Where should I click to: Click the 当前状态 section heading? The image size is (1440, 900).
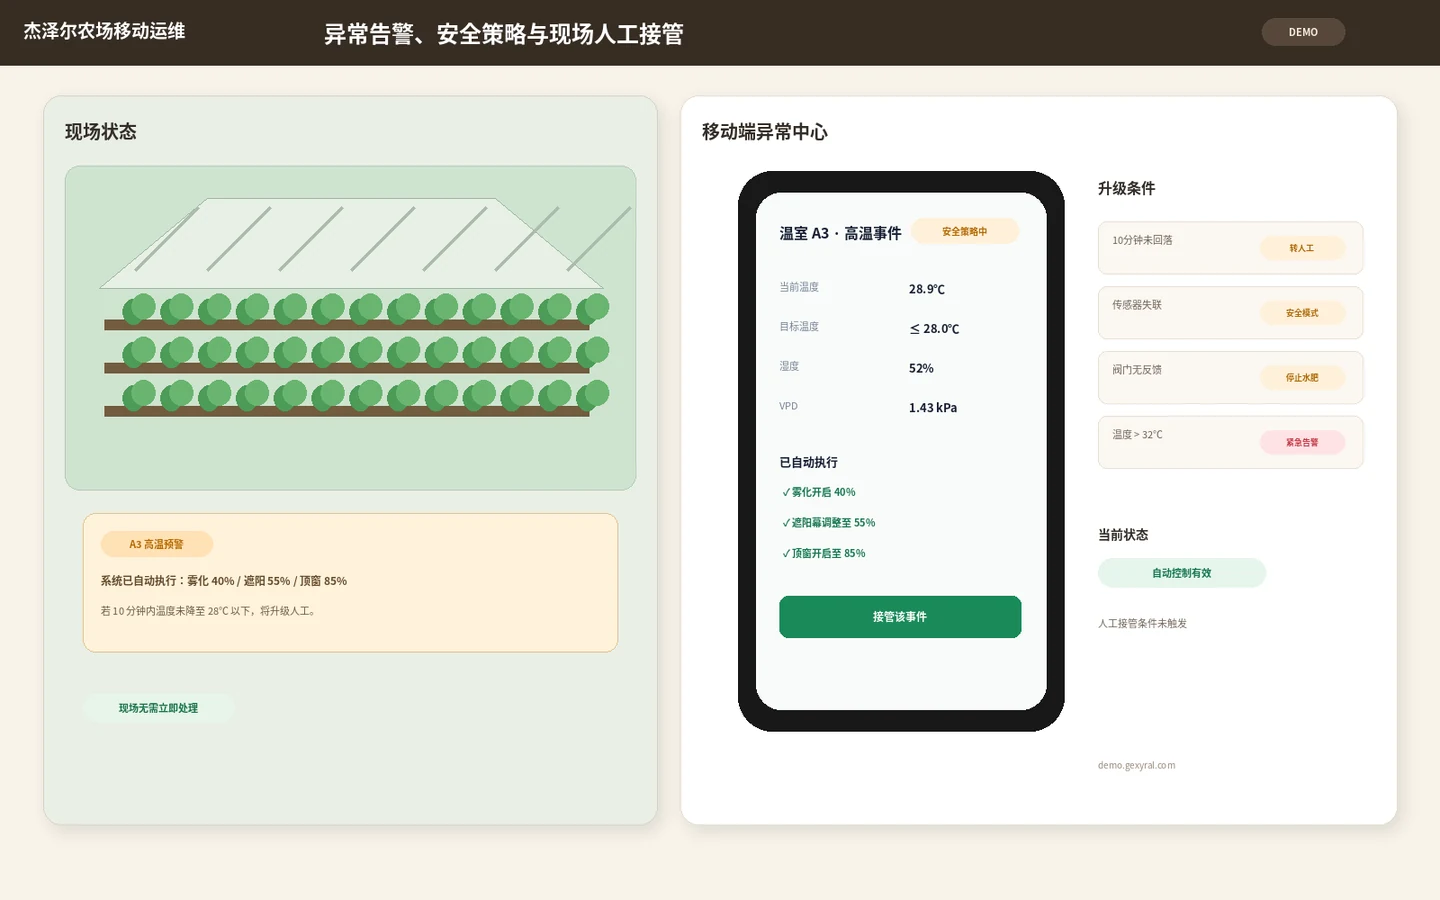(1123, 535)
